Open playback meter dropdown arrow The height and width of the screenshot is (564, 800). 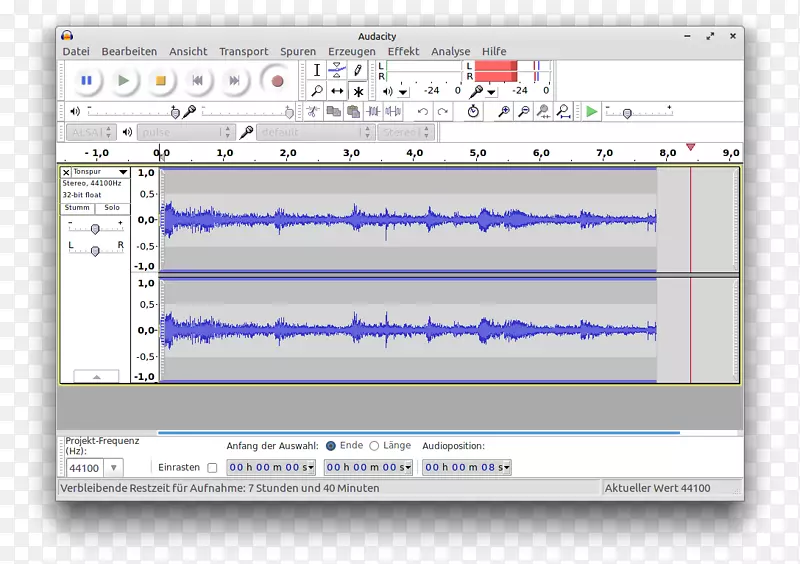point(403,92)
